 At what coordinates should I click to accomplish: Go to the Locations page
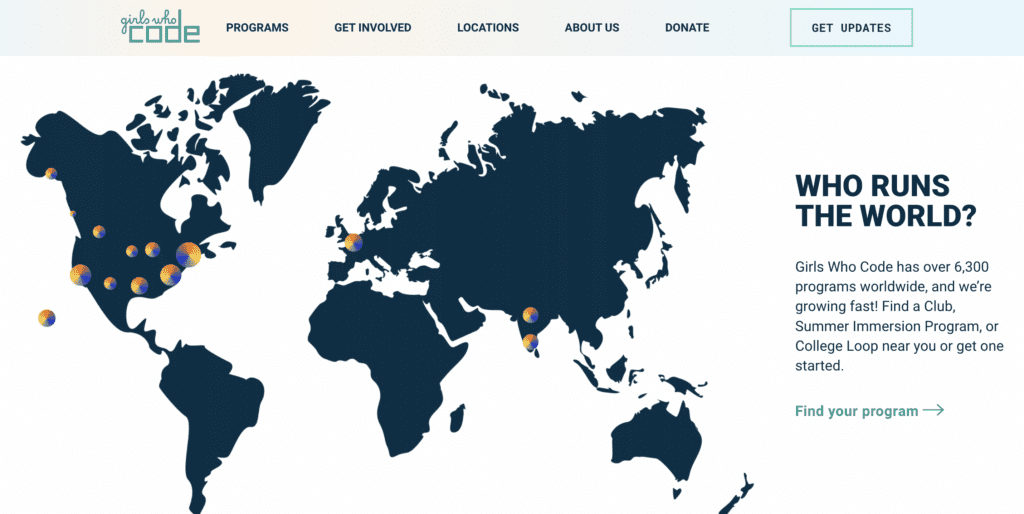coord(488,28)
